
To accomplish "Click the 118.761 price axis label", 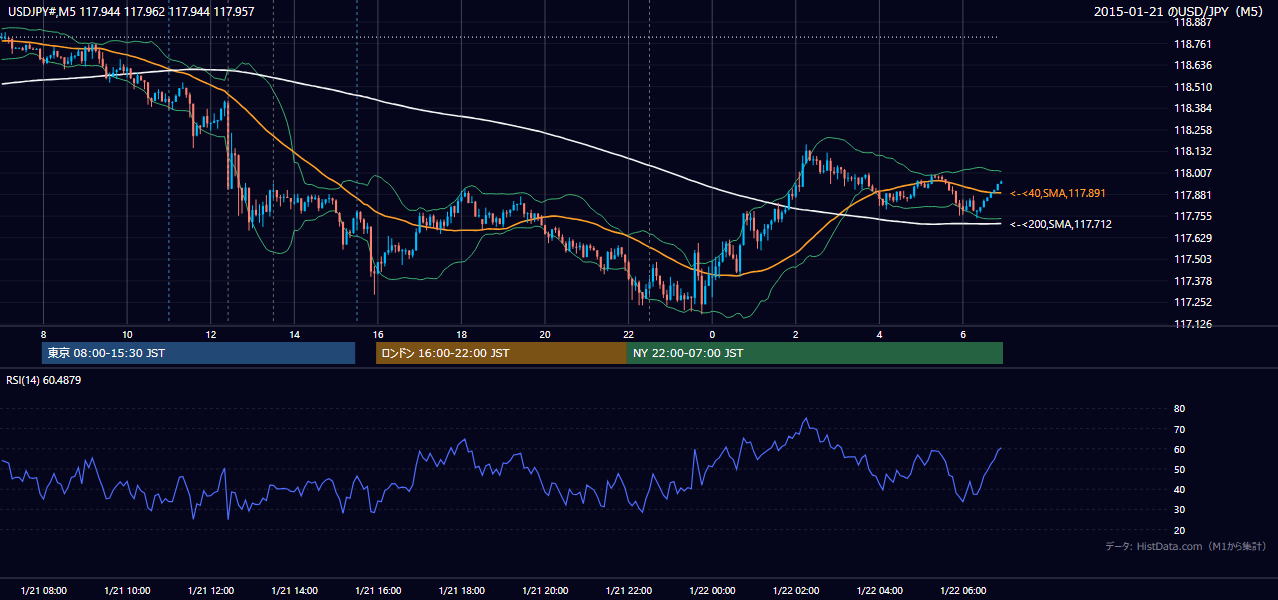I will click(x=1193, y=44).
